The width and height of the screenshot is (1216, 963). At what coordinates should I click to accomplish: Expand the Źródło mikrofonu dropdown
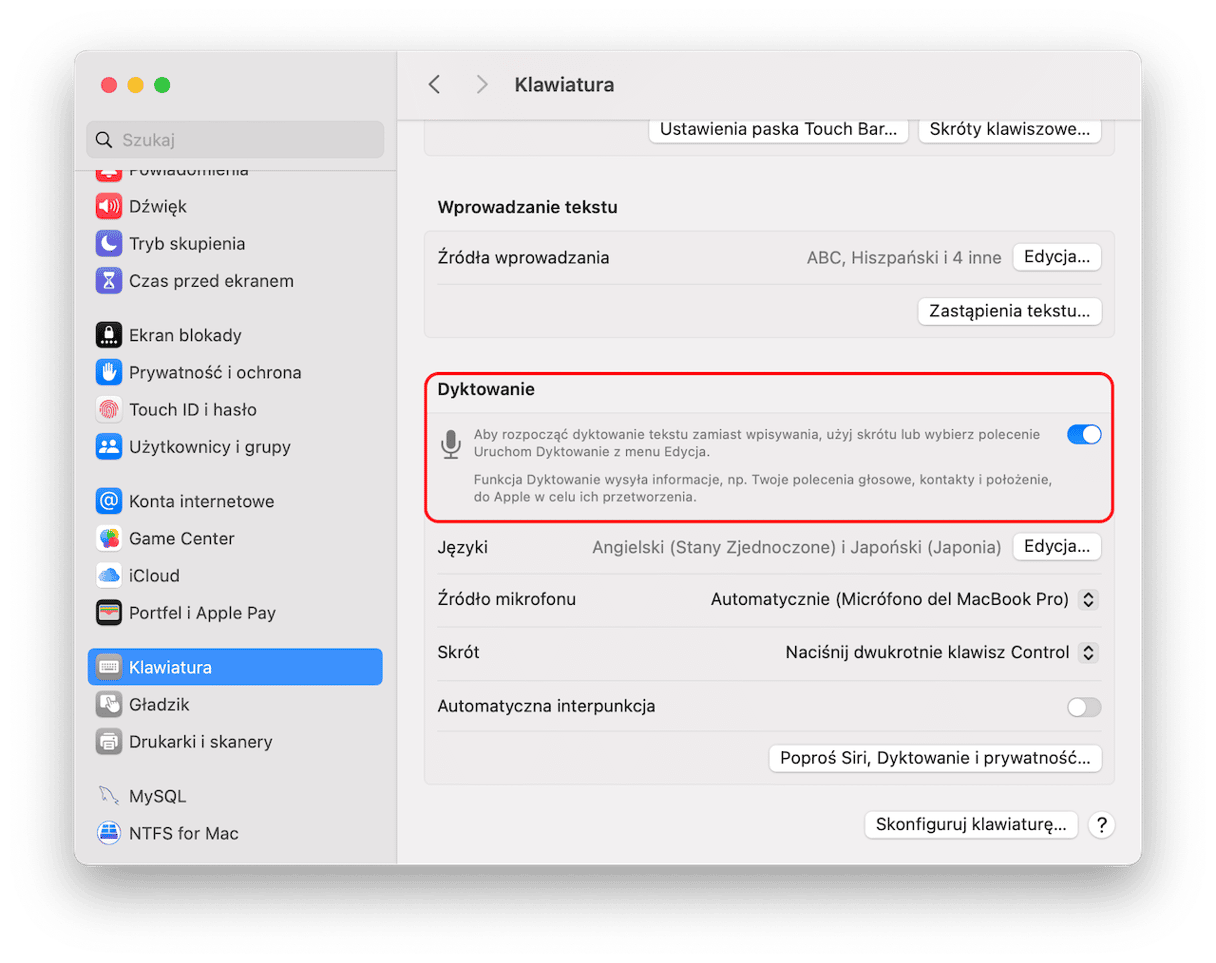(x=1090, y=600)
